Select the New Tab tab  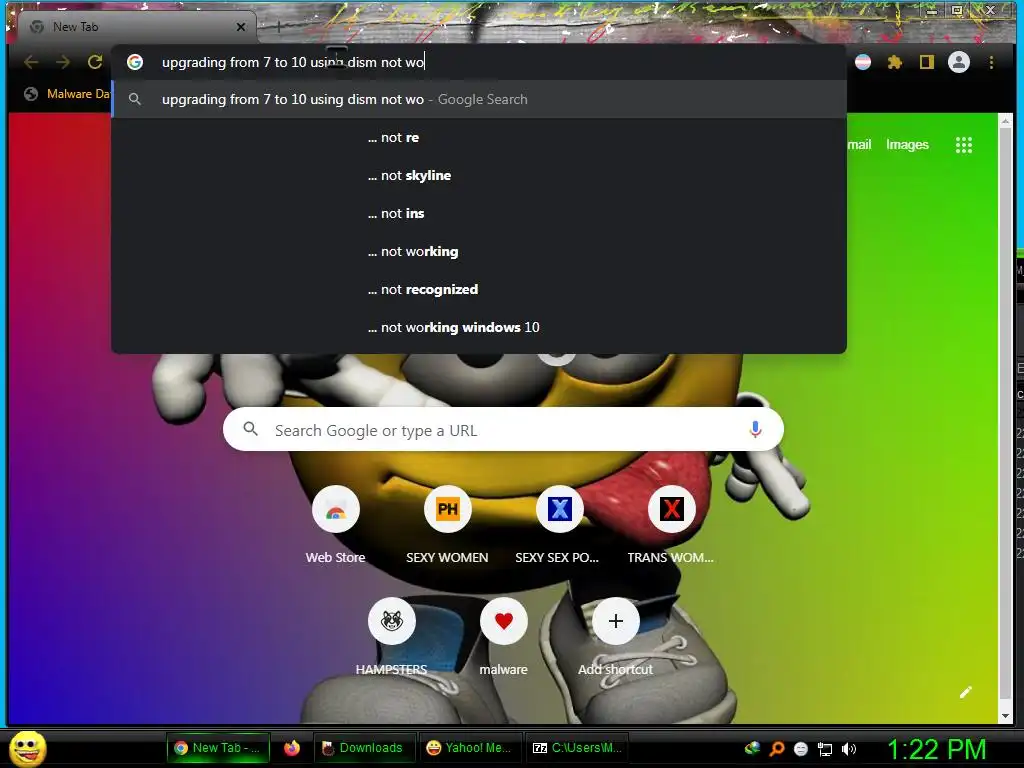(137, 27)
